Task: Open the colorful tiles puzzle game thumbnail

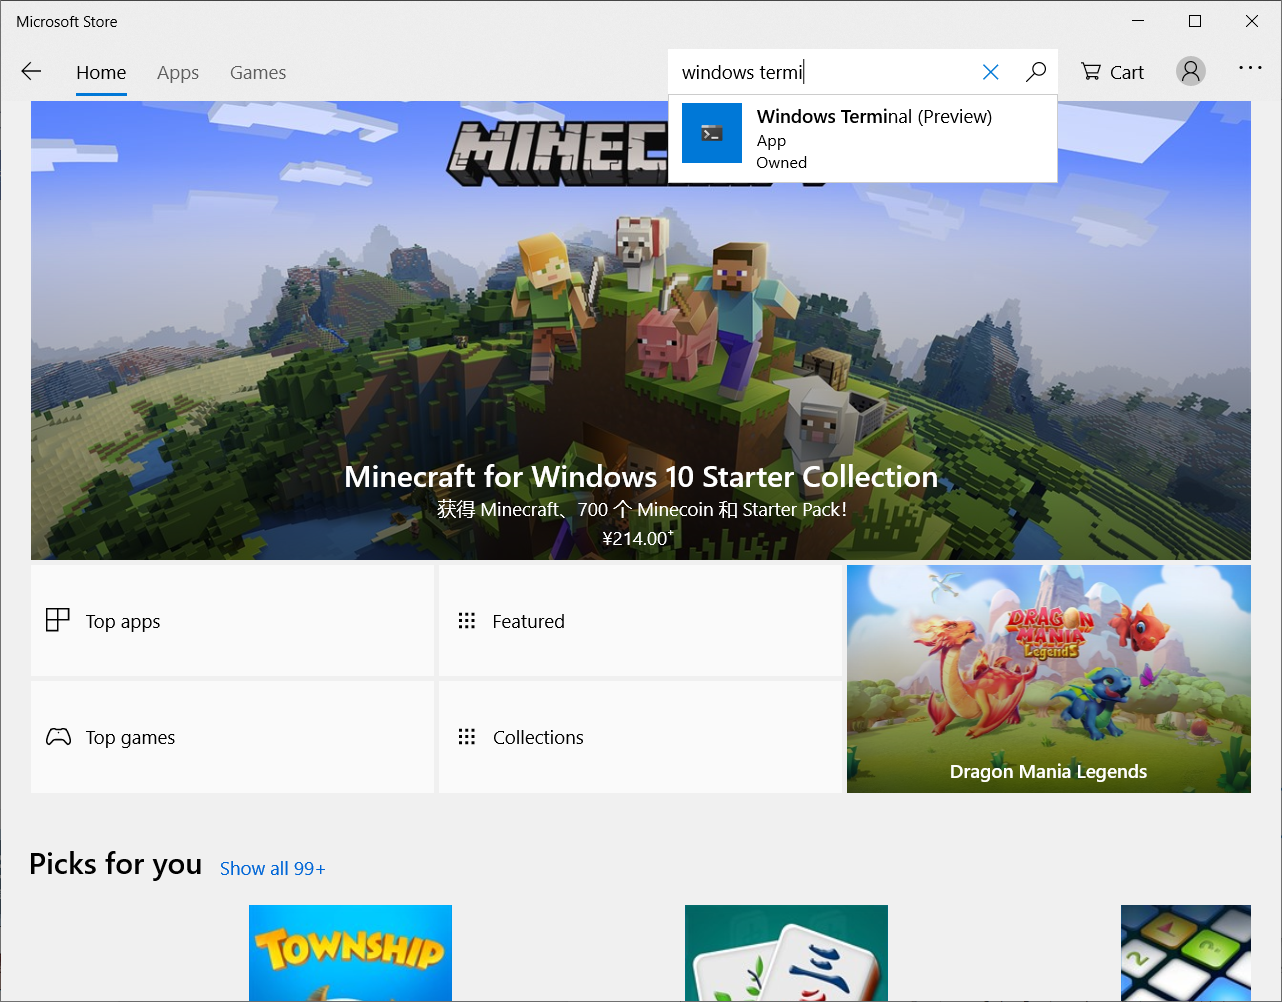Action: point(1186,953)
